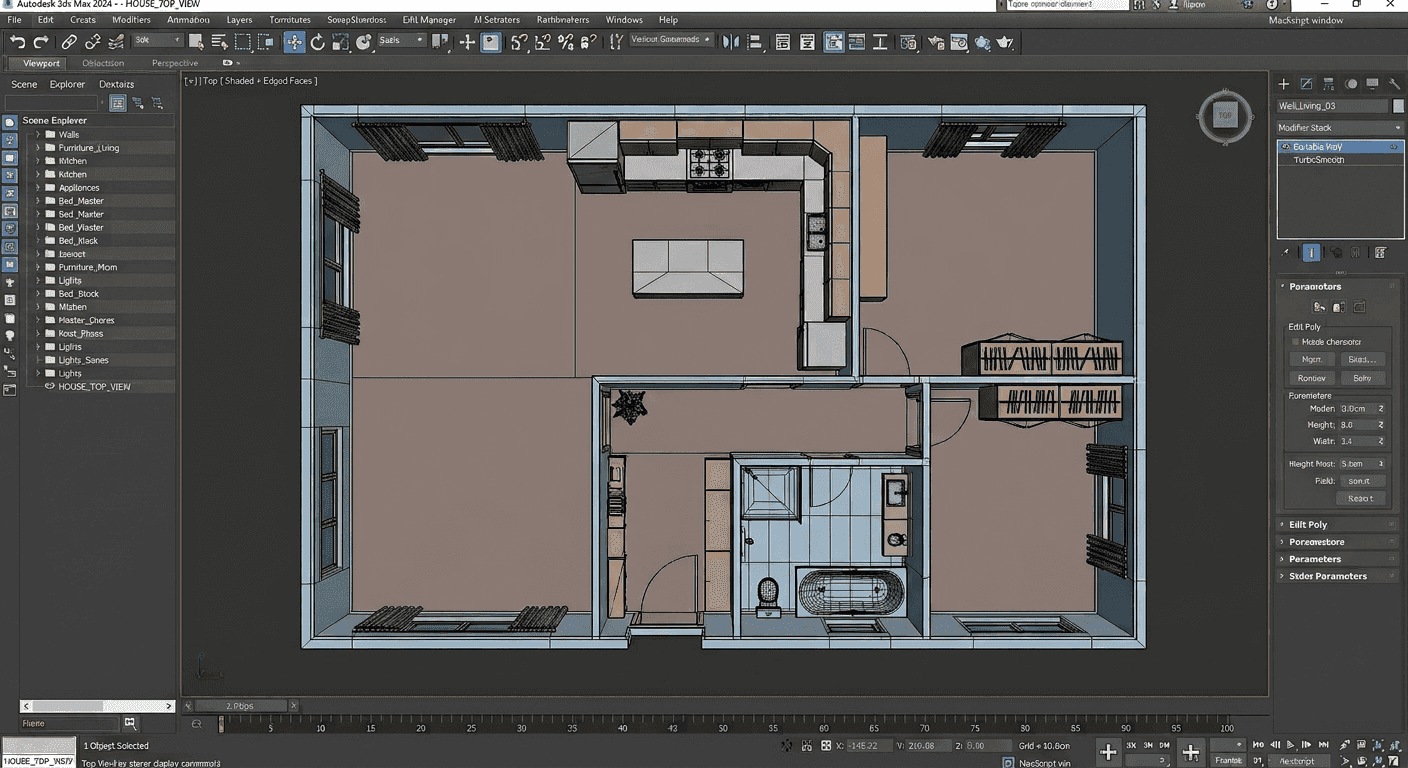Image resolution: width=1408 pixels, height=768 pixels.
Task: Open the Utilities wrench tab
Action: (x=1395, y=84)
